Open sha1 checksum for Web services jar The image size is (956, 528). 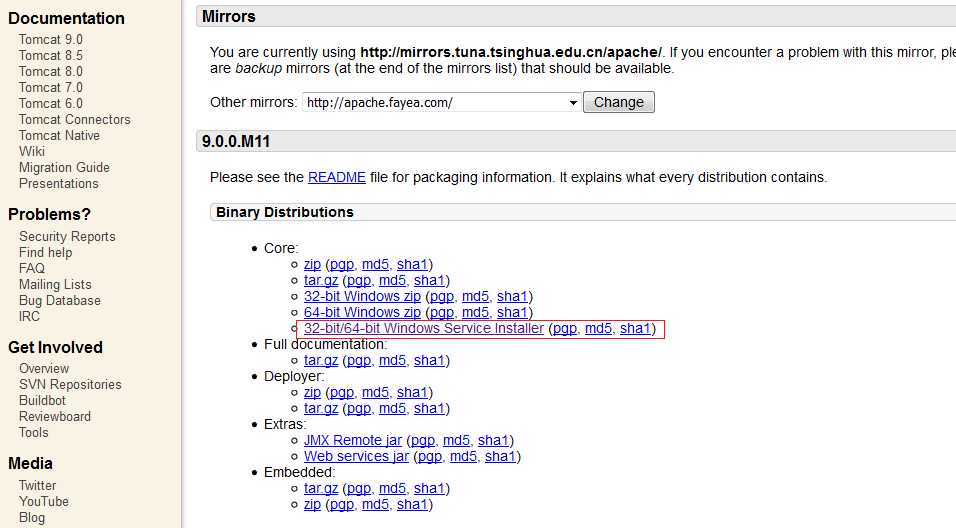pyautogui.click(x=500, y=456)
